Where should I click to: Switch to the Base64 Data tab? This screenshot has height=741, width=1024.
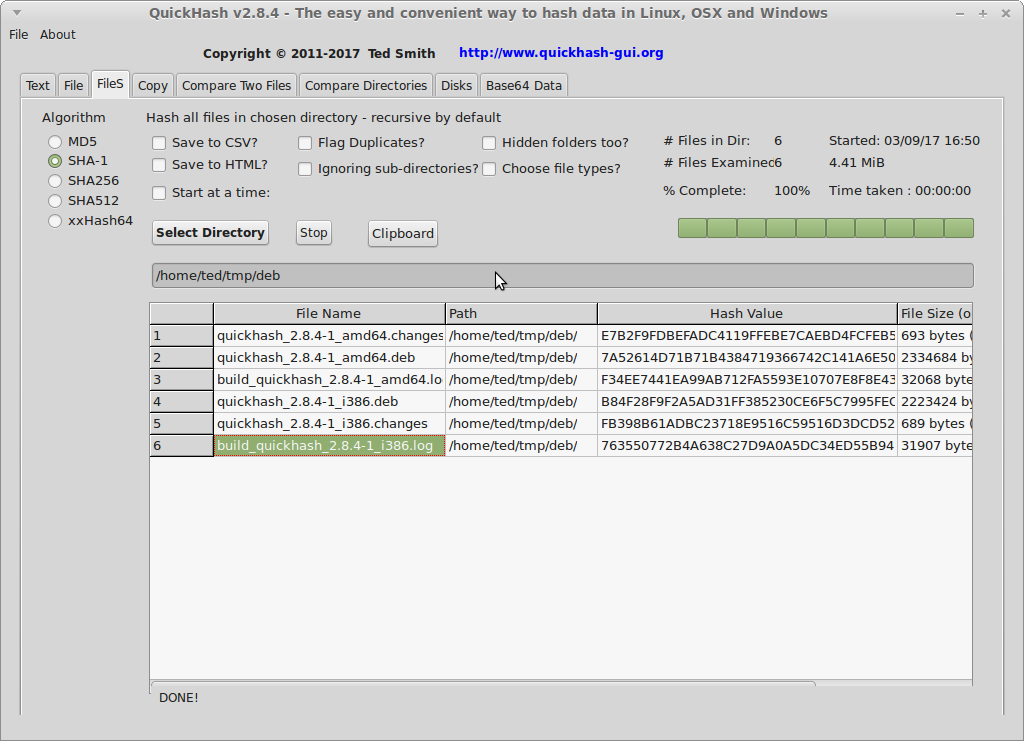524,85
